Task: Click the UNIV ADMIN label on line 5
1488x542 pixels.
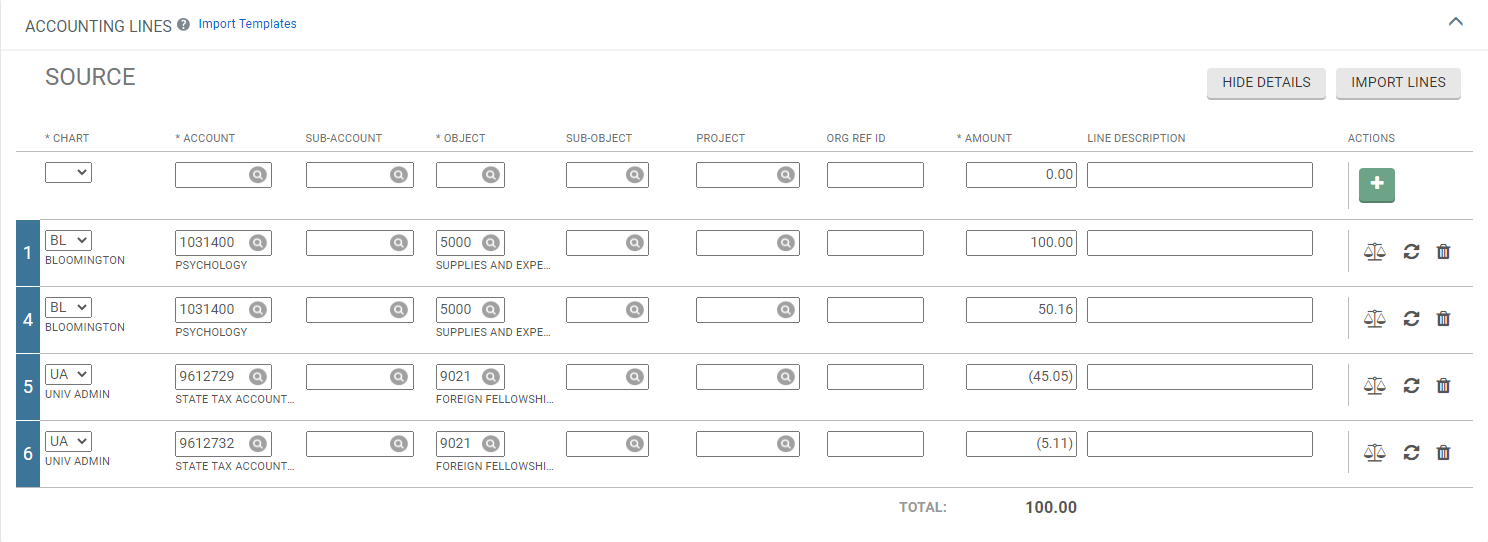Action: (x=77, y=394)
